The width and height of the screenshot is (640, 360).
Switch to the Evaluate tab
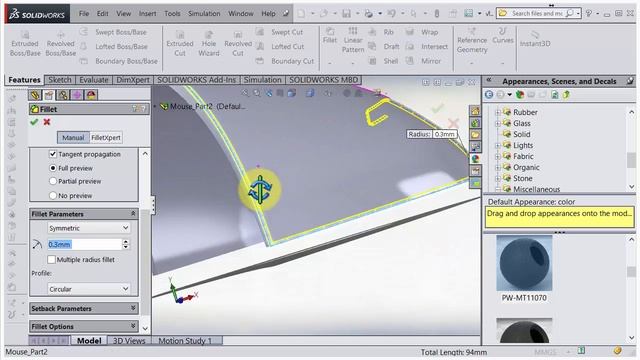(x=94, y=80)
